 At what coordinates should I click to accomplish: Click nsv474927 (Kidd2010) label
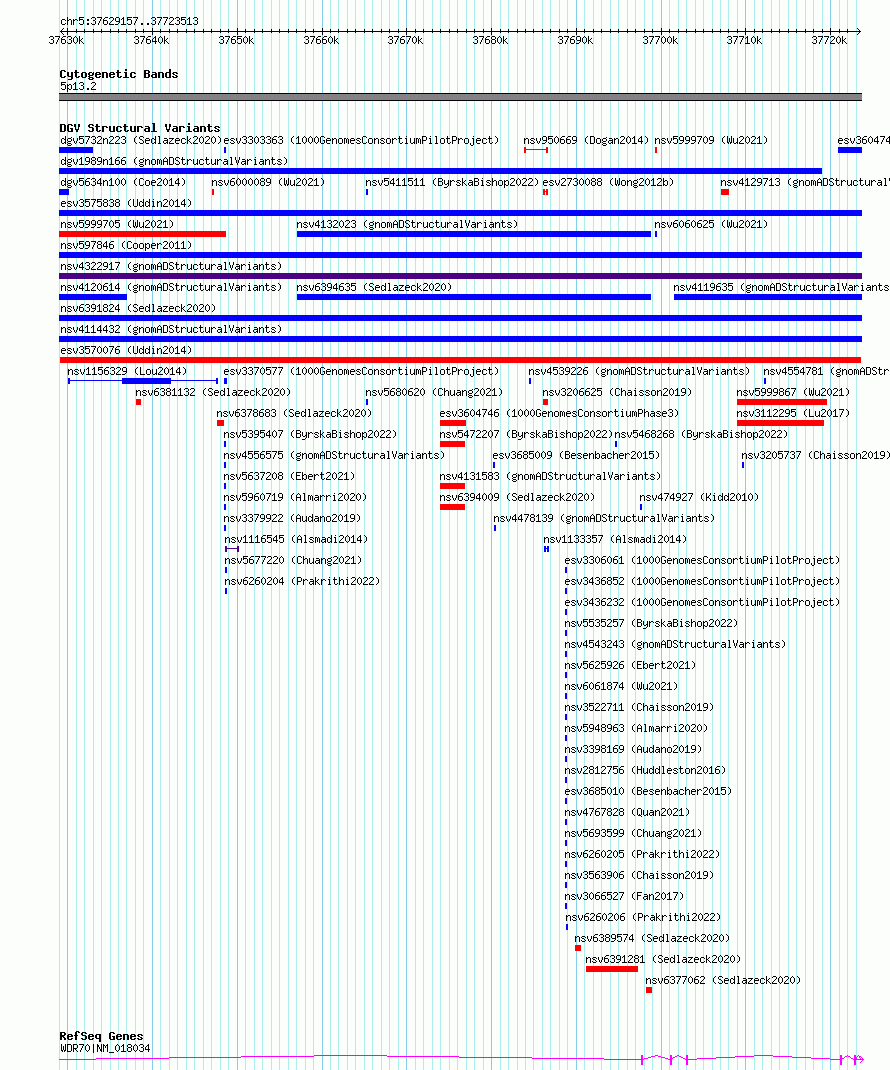[x=699, y=497]
